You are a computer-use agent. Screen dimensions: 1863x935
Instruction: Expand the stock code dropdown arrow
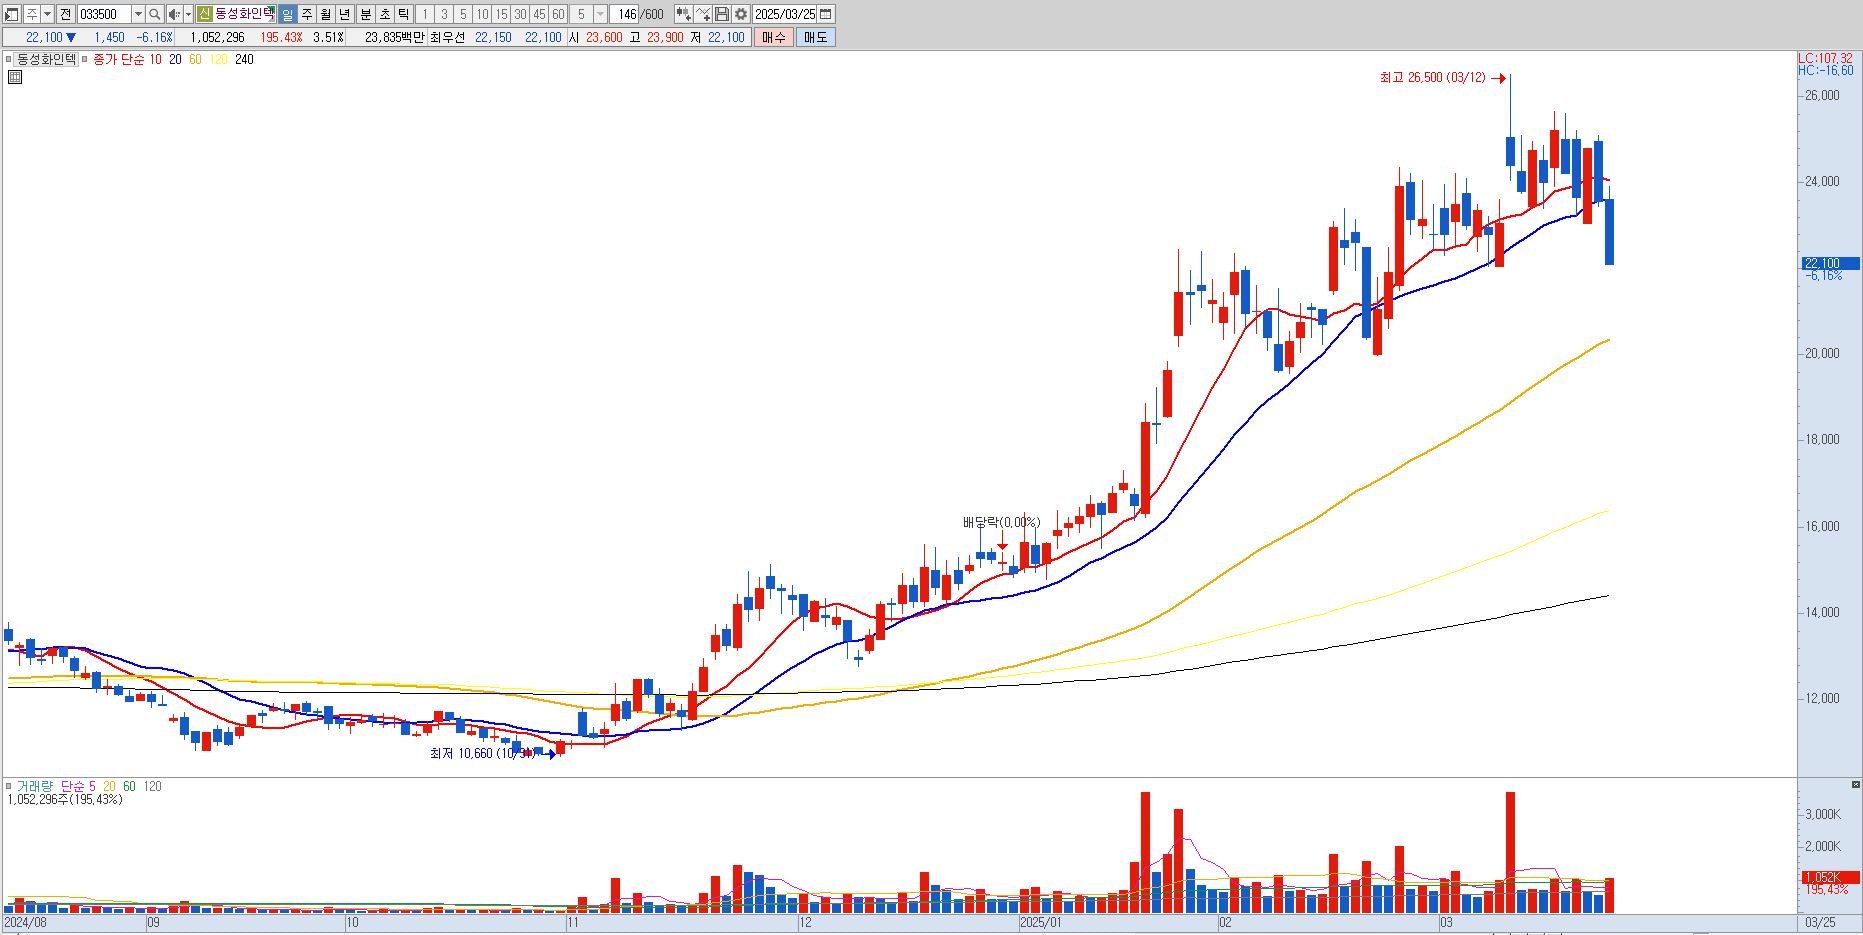(138, 14)
